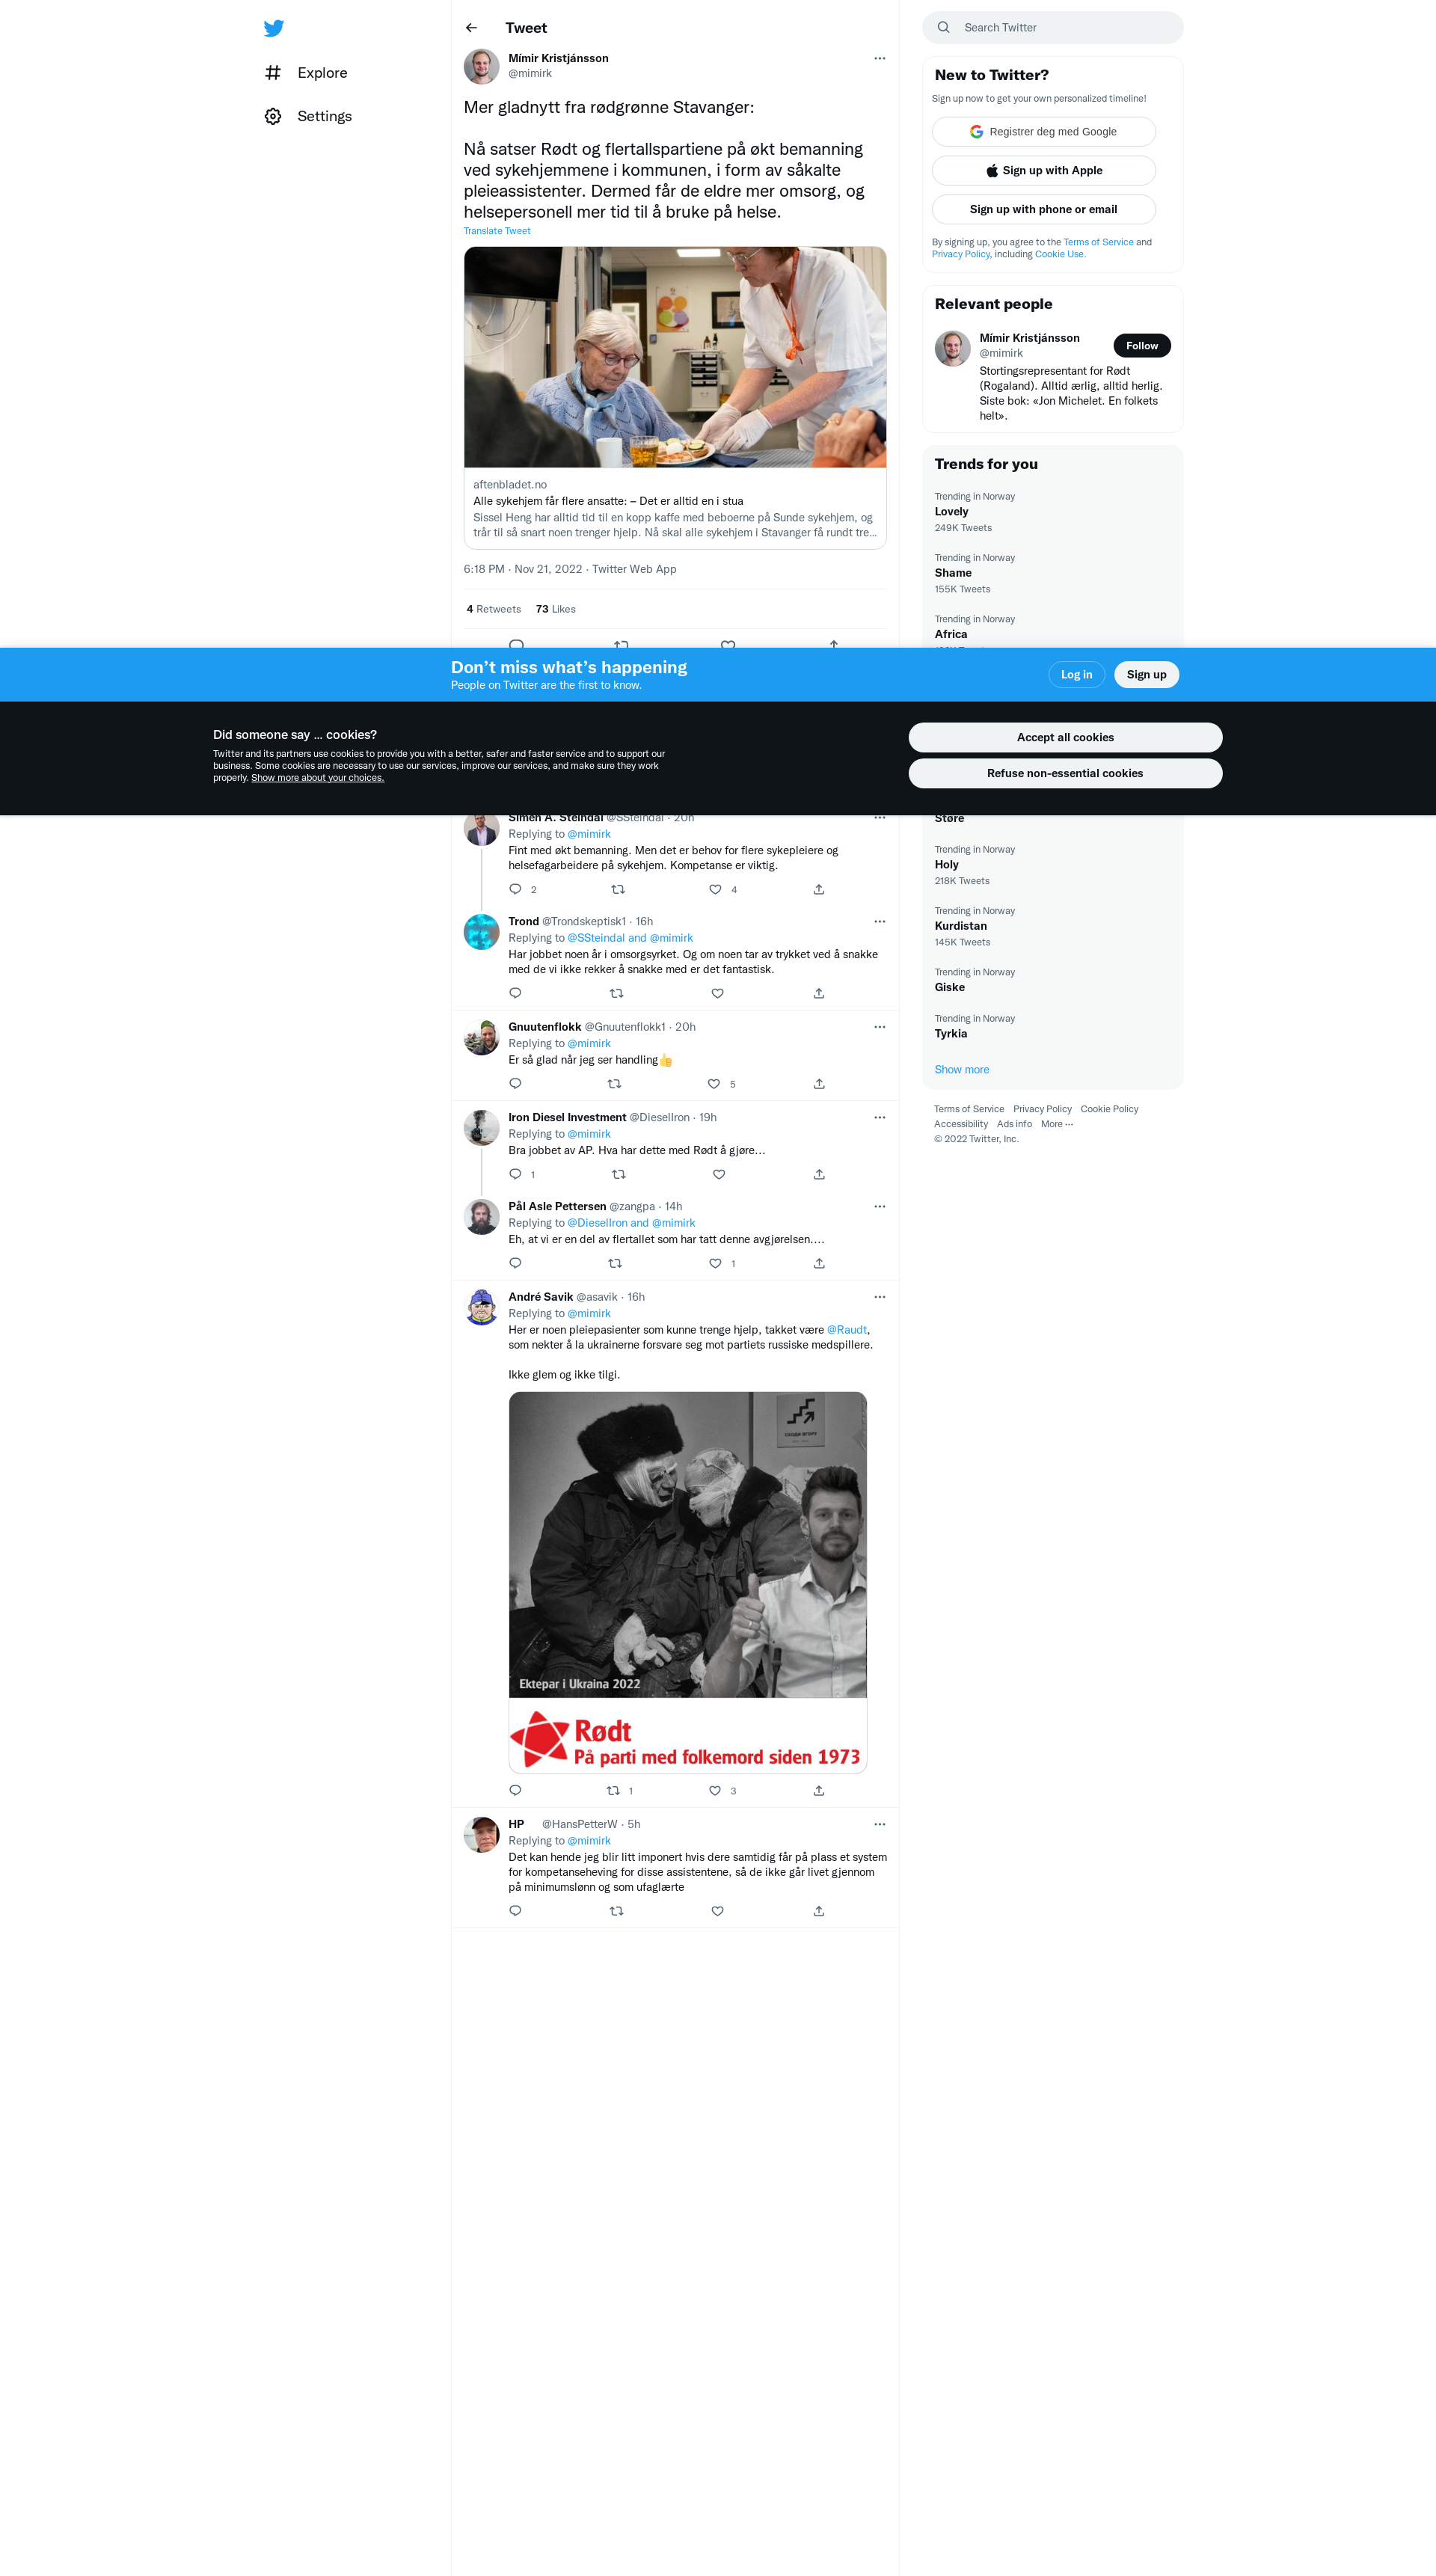This screenshot has width=1436, height=2576.
Task: Go back using the arrow icon
Action: [x=472, y=28]
